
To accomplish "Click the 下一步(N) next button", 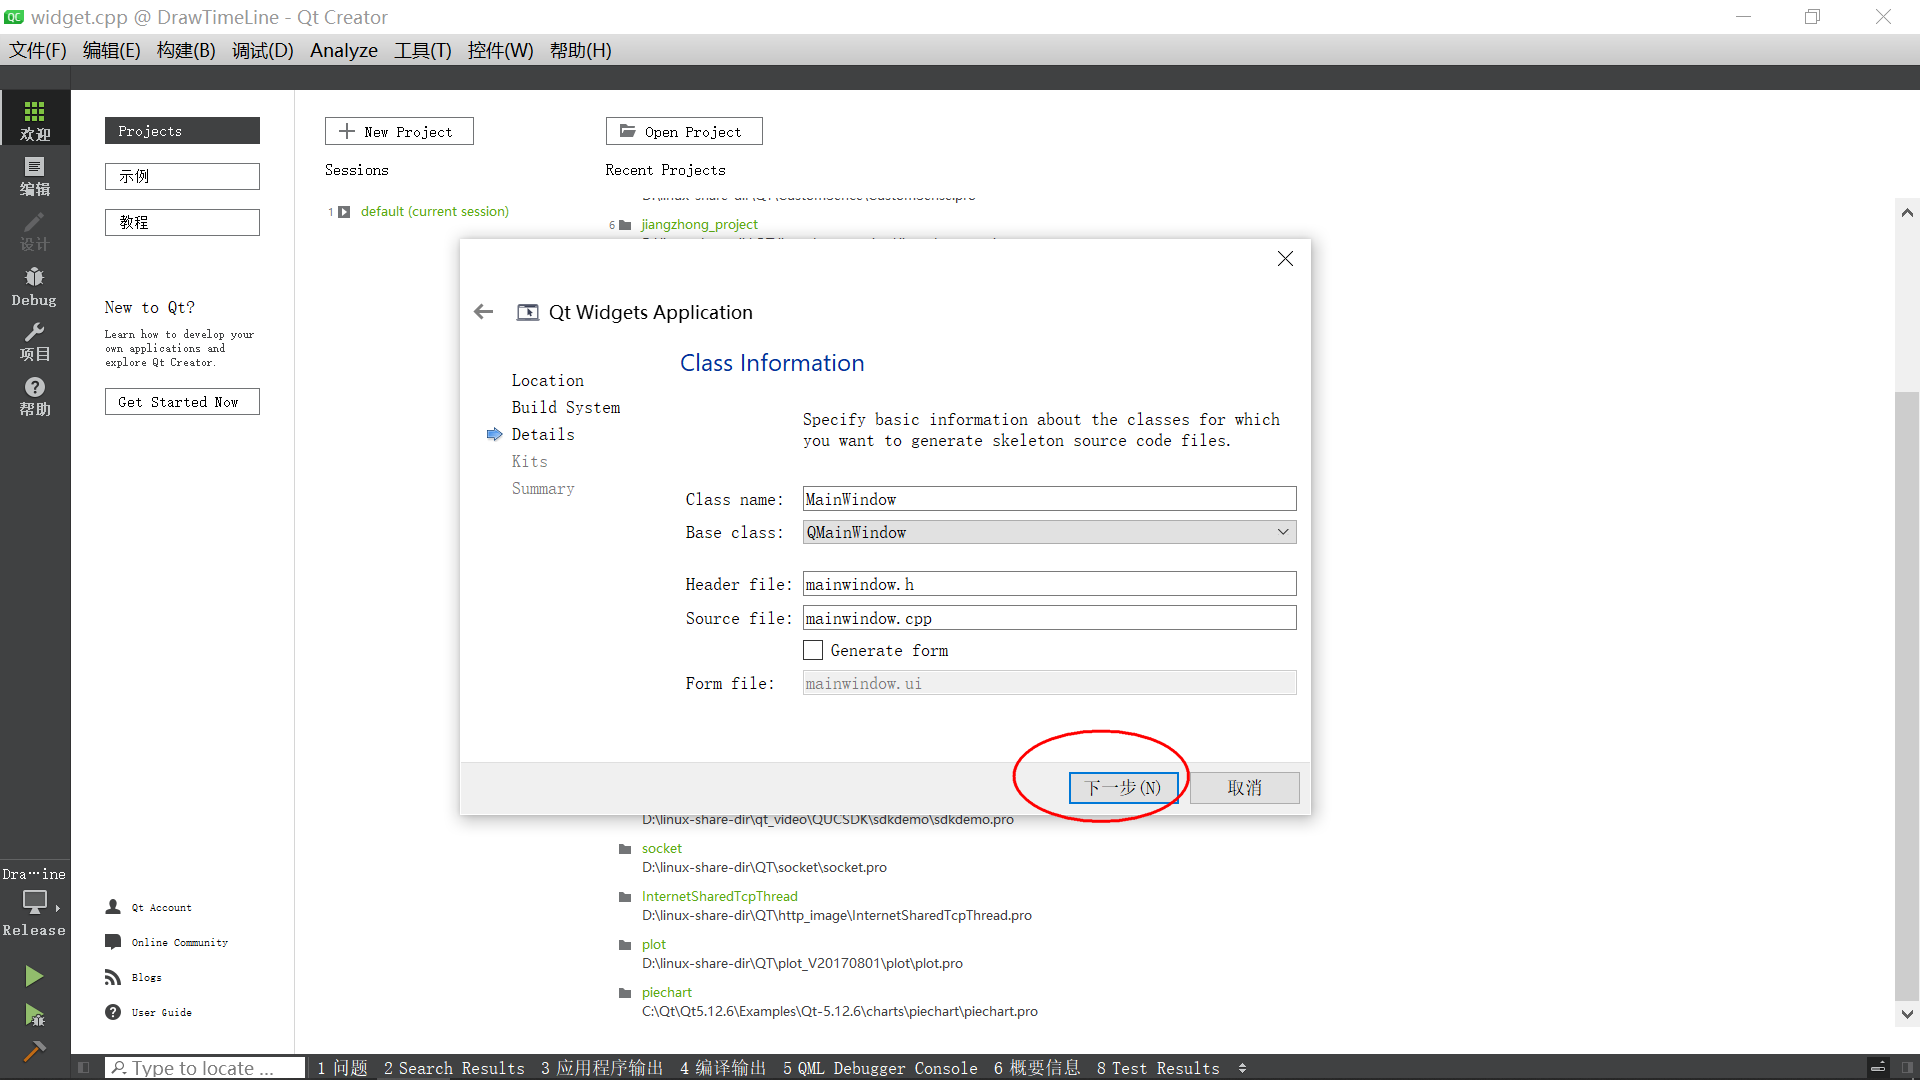I will click(1123, 788).
